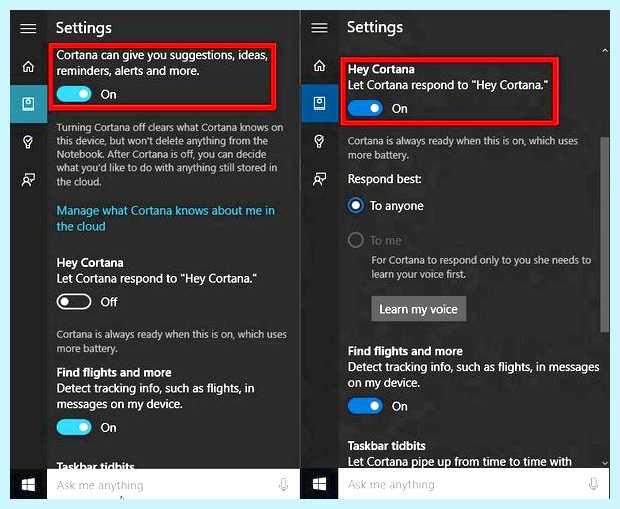Click Windows Start button in left panel

coord(28,484)
